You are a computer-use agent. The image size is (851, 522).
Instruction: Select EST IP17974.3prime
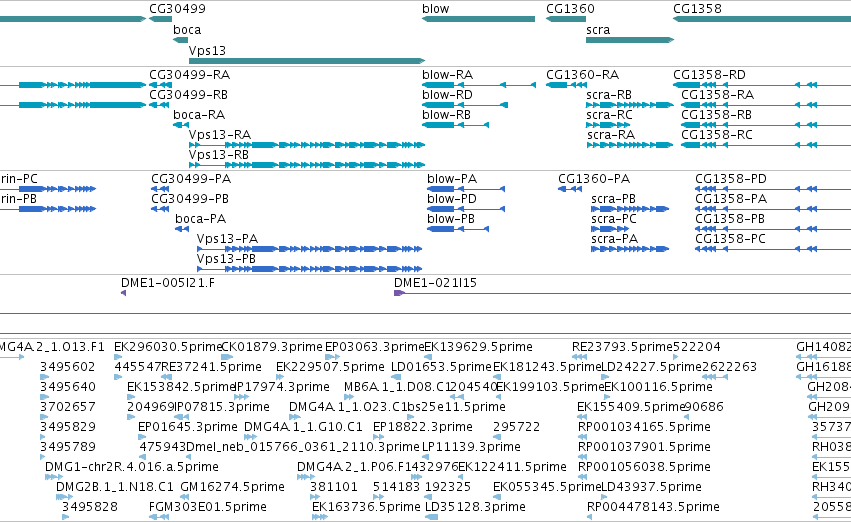pos(283,387)
